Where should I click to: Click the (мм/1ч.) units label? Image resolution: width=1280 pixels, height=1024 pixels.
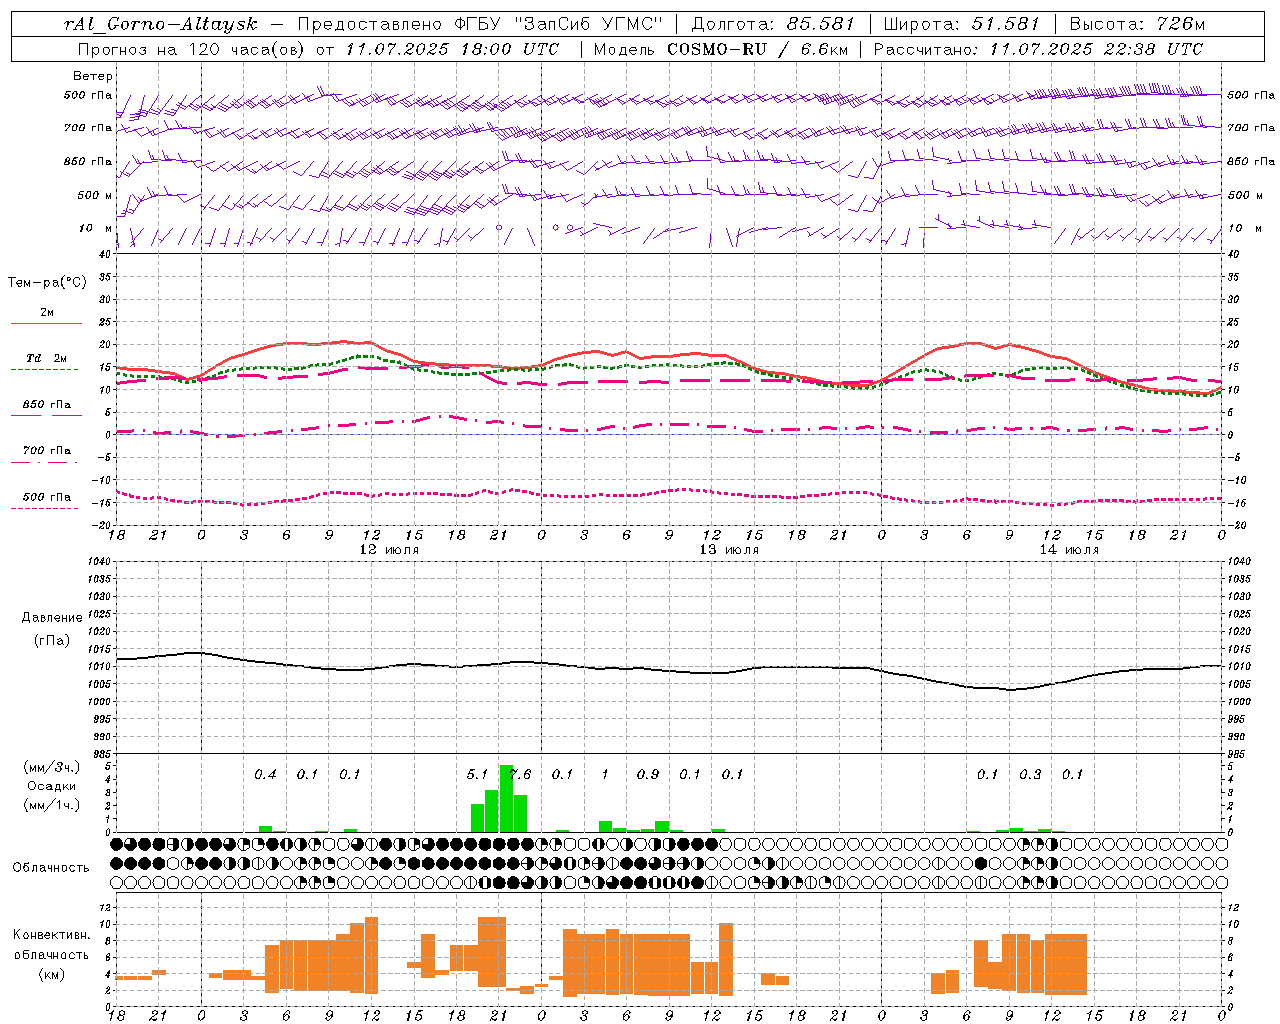[x=51, y=805]
